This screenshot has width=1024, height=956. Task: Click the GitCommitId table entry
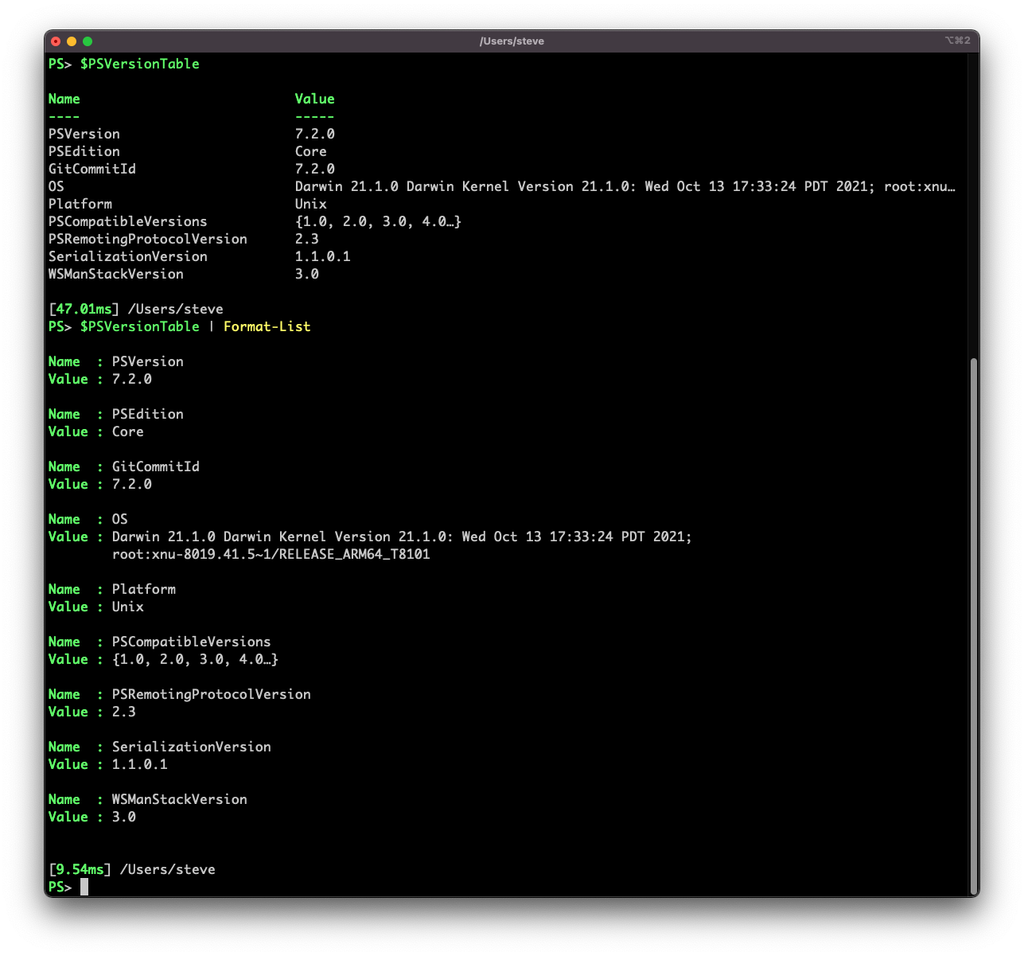(92, 168)
